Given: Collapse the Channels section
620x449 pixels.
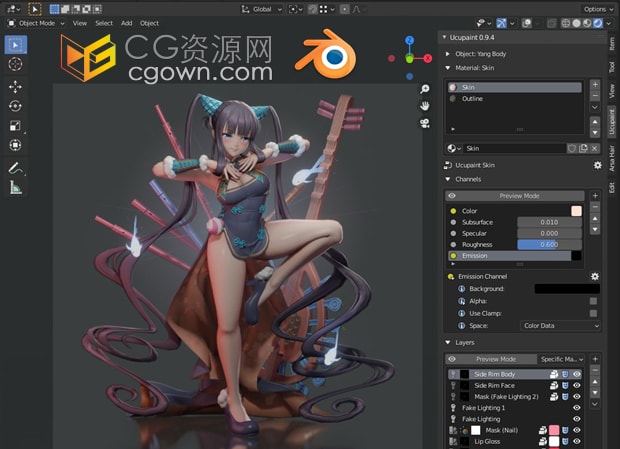Looking at the screenshot, I should tap(448, 179).
